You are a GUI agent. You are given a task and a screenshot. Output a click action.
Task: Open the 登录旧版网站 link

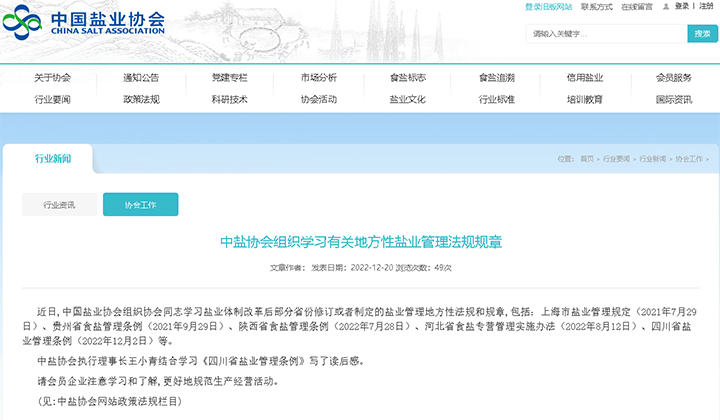[548, 6]
